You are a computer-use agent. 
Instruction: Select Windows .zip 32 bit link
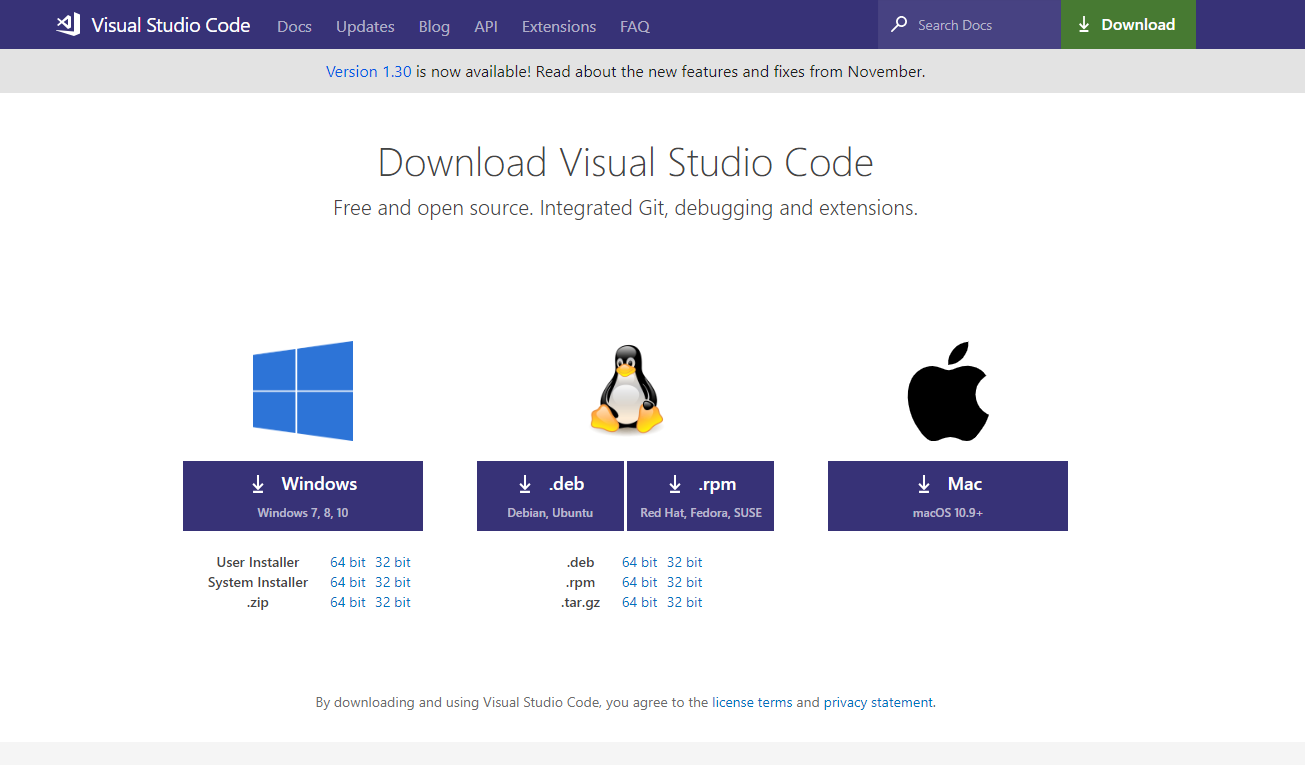point(393,602)
